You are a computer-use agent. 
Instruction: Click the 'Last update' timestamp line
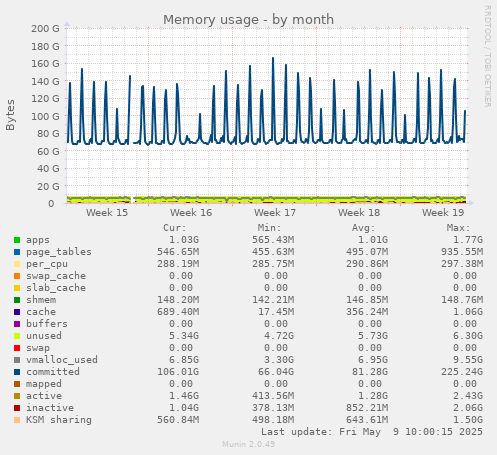pyautogui.click(x=372, y=432)
